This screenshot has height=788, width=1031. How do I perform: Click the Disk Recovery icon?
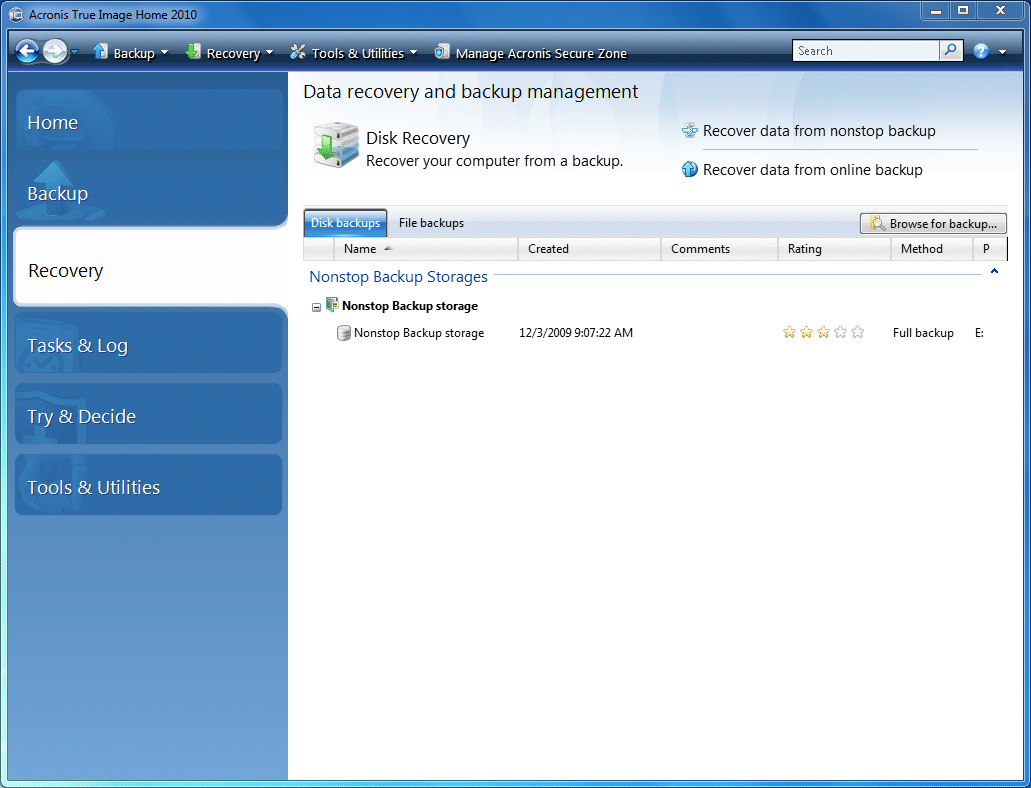pos(336,145)
